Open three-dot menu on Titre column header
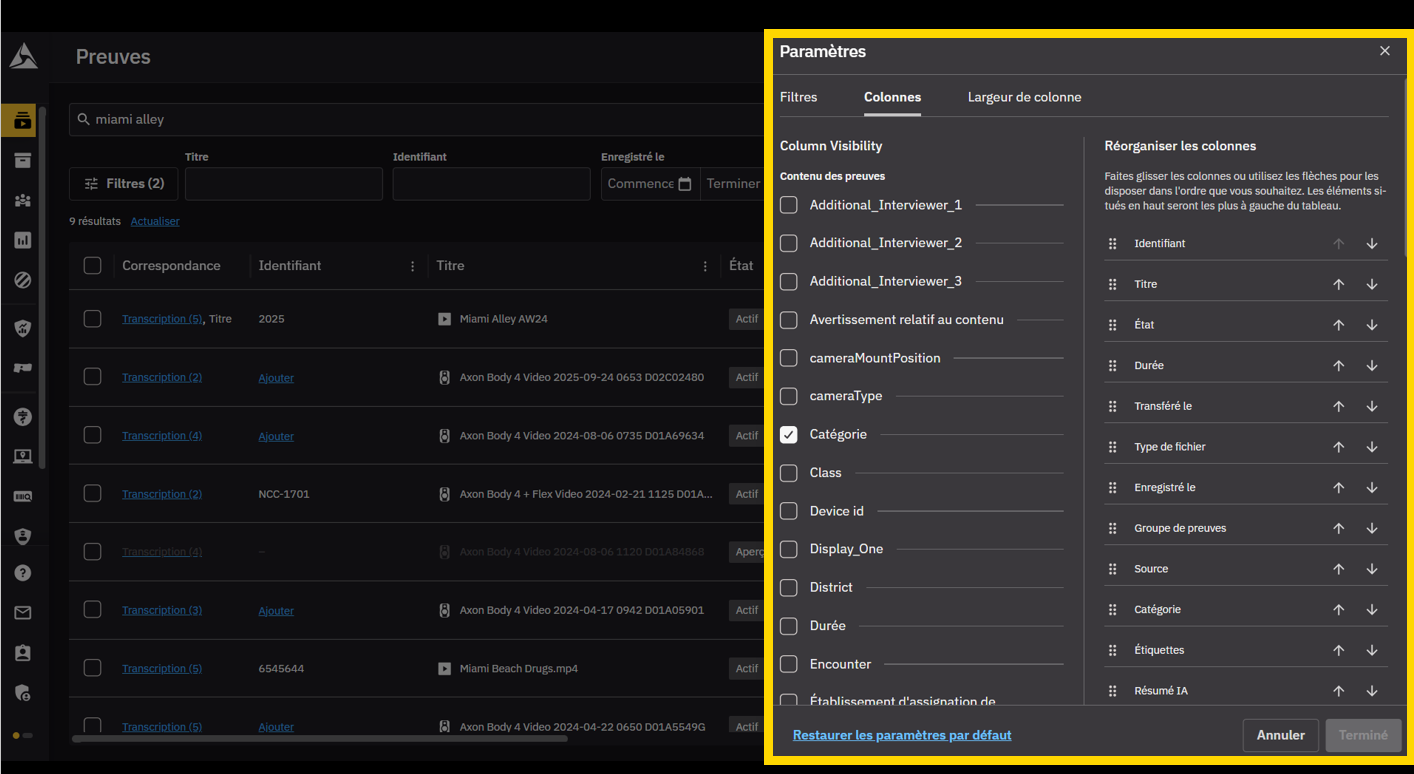Viewport: 1414px width, 774px height. pyautogui.click(x=705, y=266)
